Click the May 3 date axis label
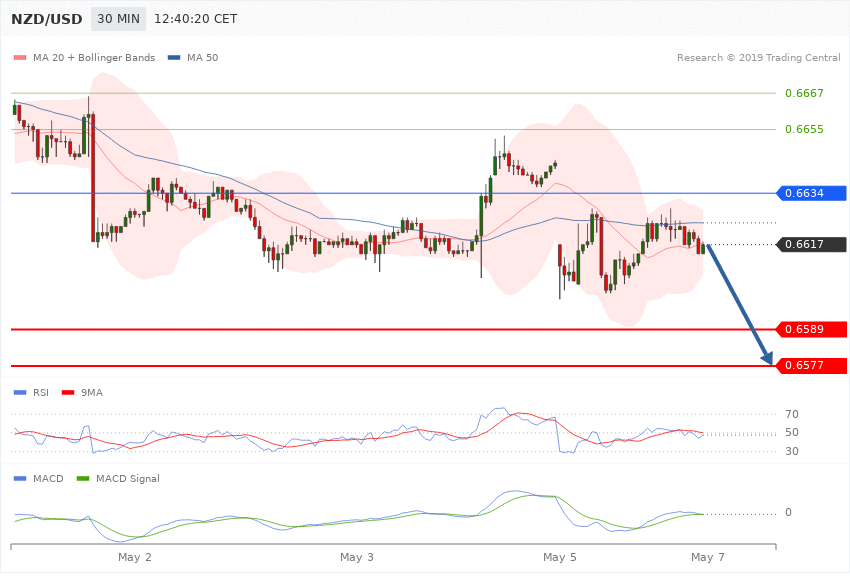The height and width of the screenshot is (576, 850). pyautogui.click(x=357, y=557)
